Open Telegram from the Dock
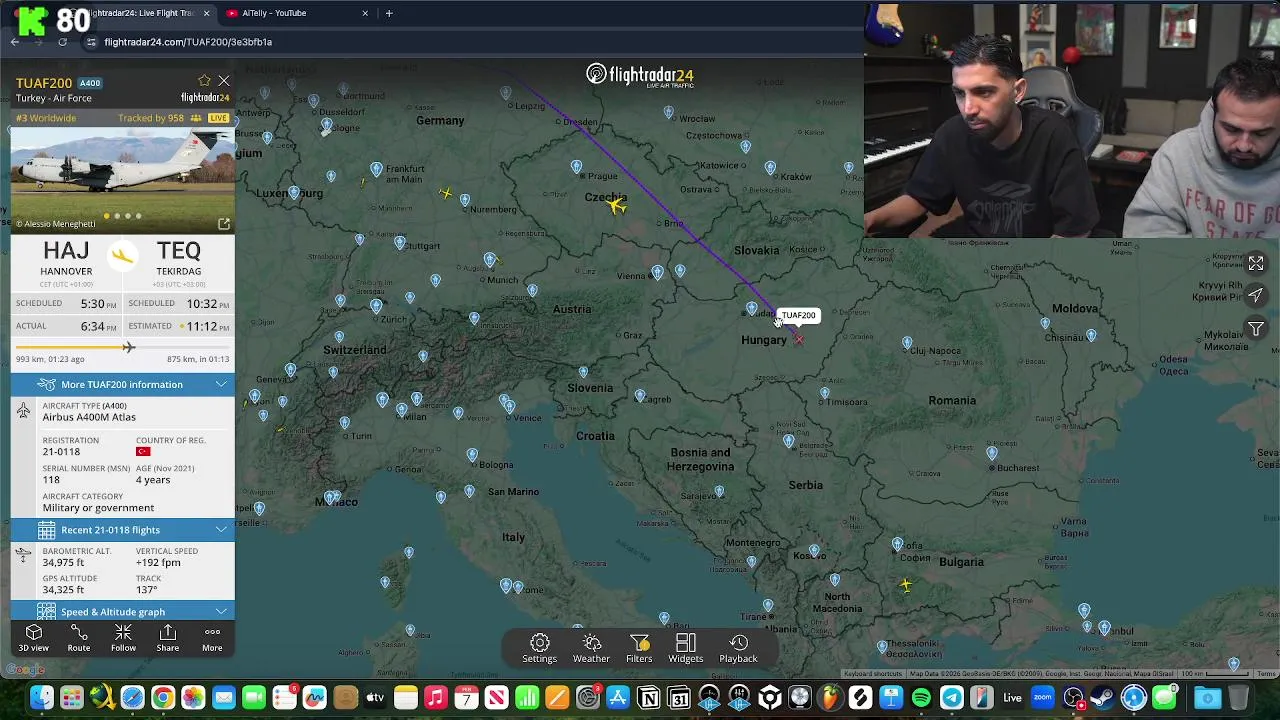This screenshot has width=1280, height=720. point(952,698)
